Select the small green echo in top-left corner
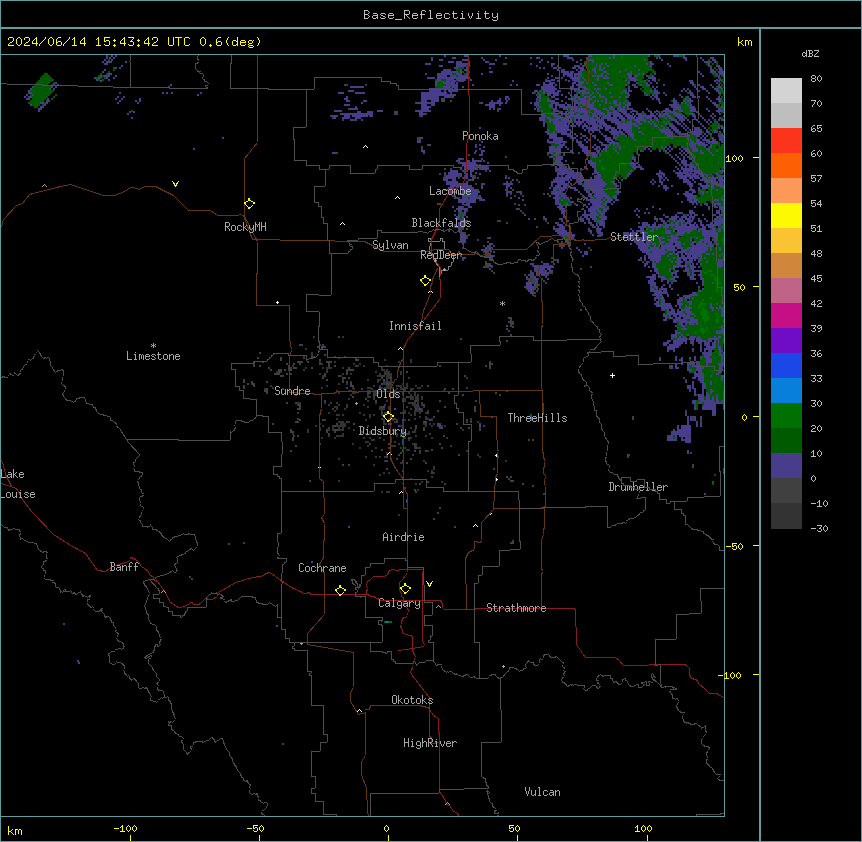 [x=41, y=91]
